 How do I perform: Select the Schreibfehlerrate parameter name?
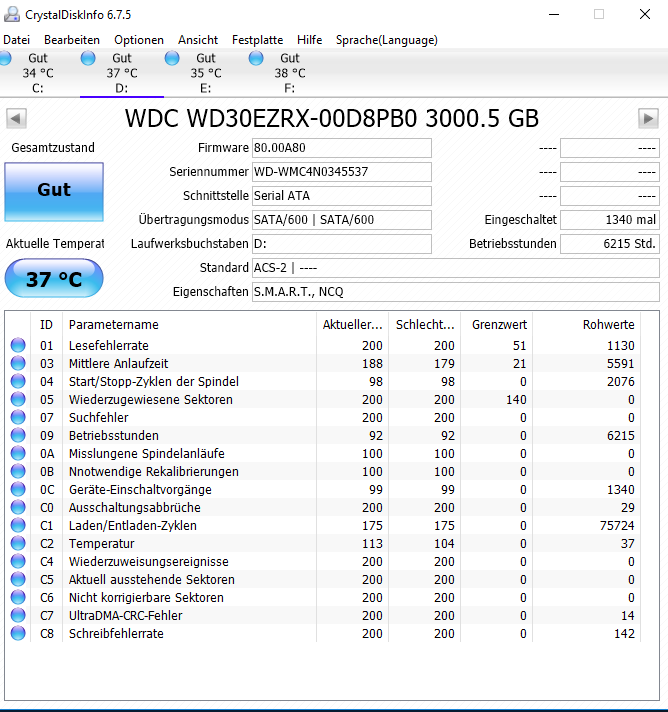[116, 634]
